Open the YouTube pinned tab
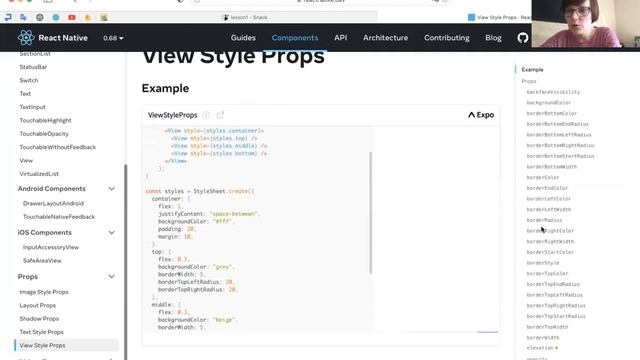This screenshot has height=360, width=640. click(72, 17)
